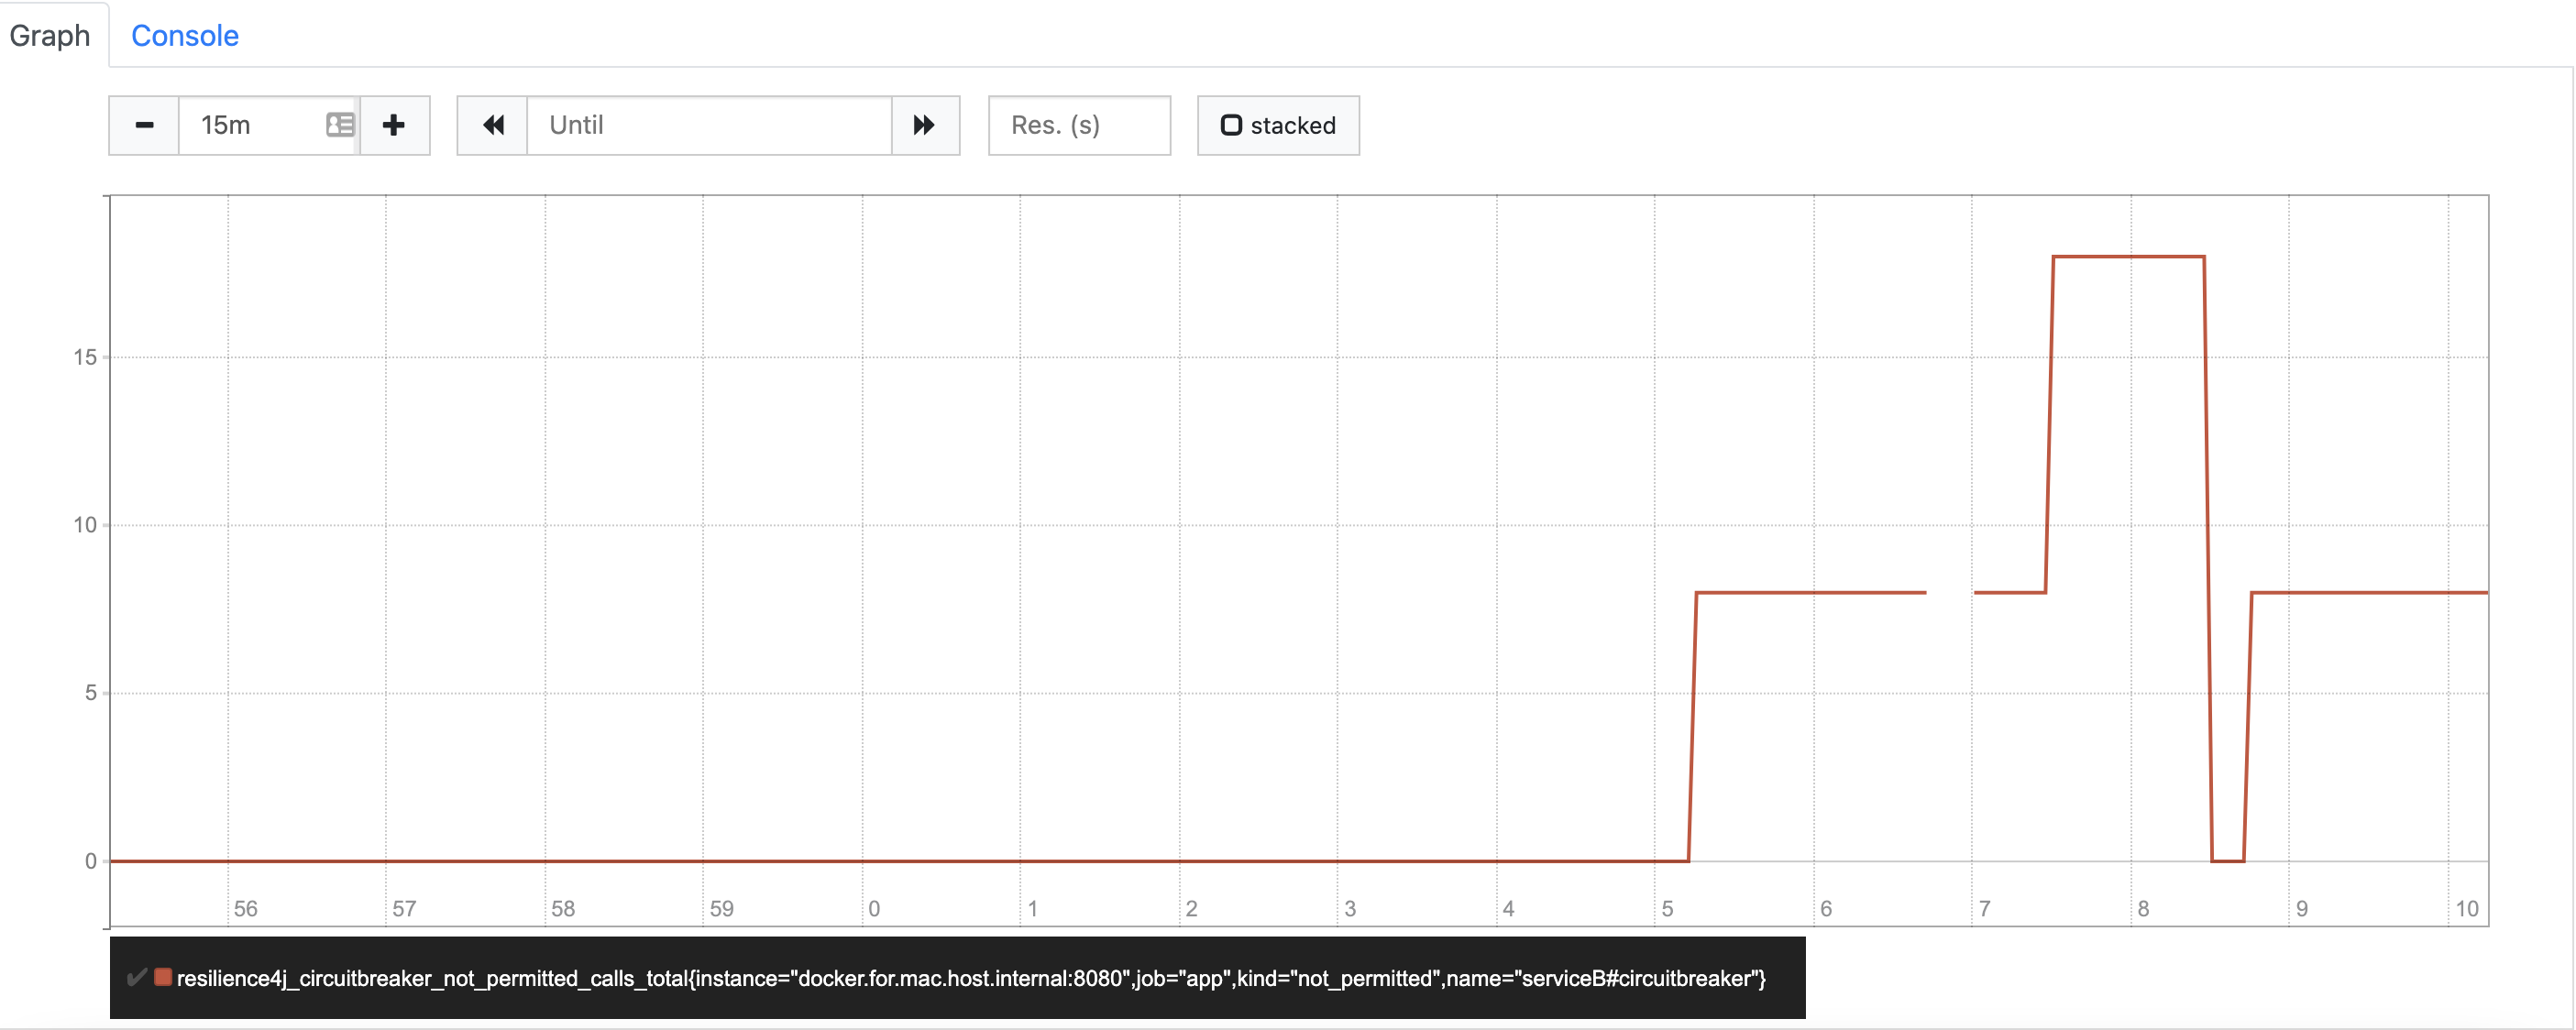This screenshot has height=1030, width=2576.
Task: Focus the Until end-time input field
Action: coord(709,125)
